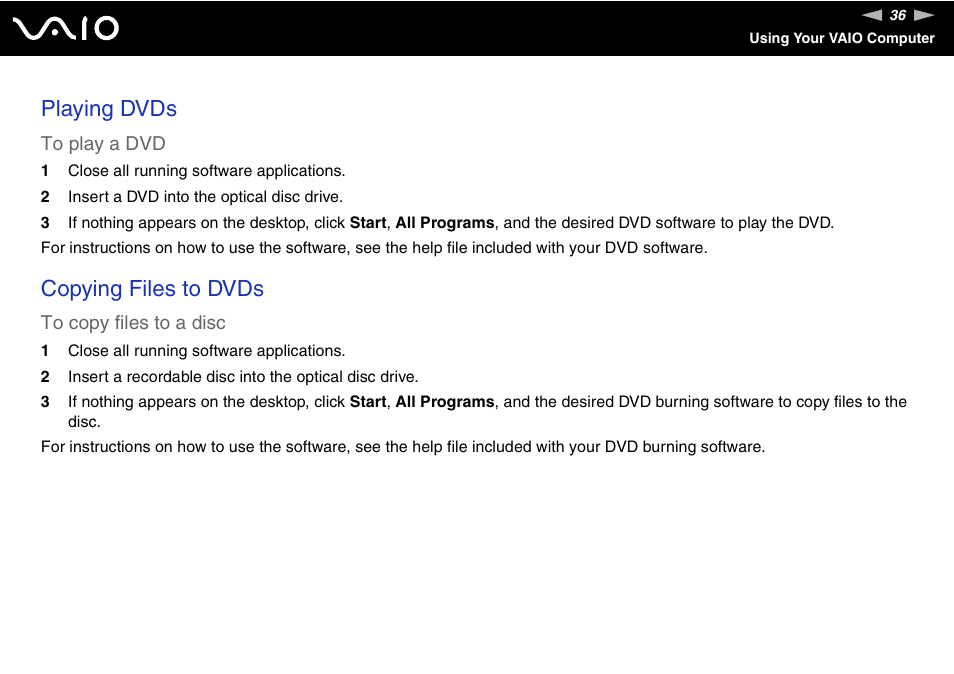954x674 pixels.
Task: Click page number 36 in header
Action: [897, 15]
